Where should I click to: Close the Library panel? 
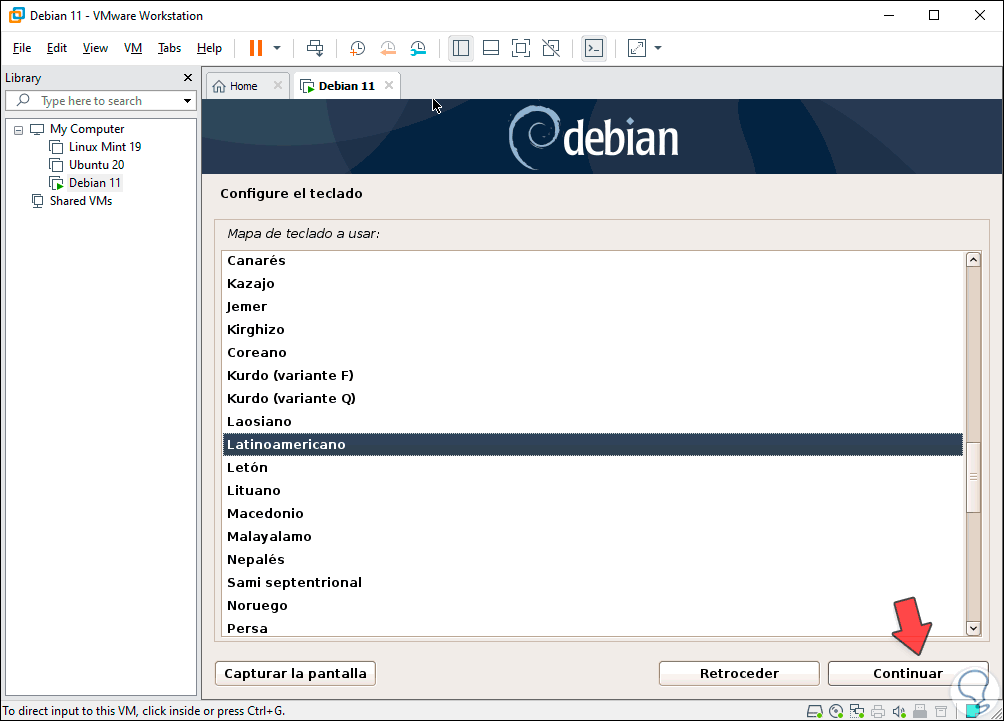pos(188,77)
